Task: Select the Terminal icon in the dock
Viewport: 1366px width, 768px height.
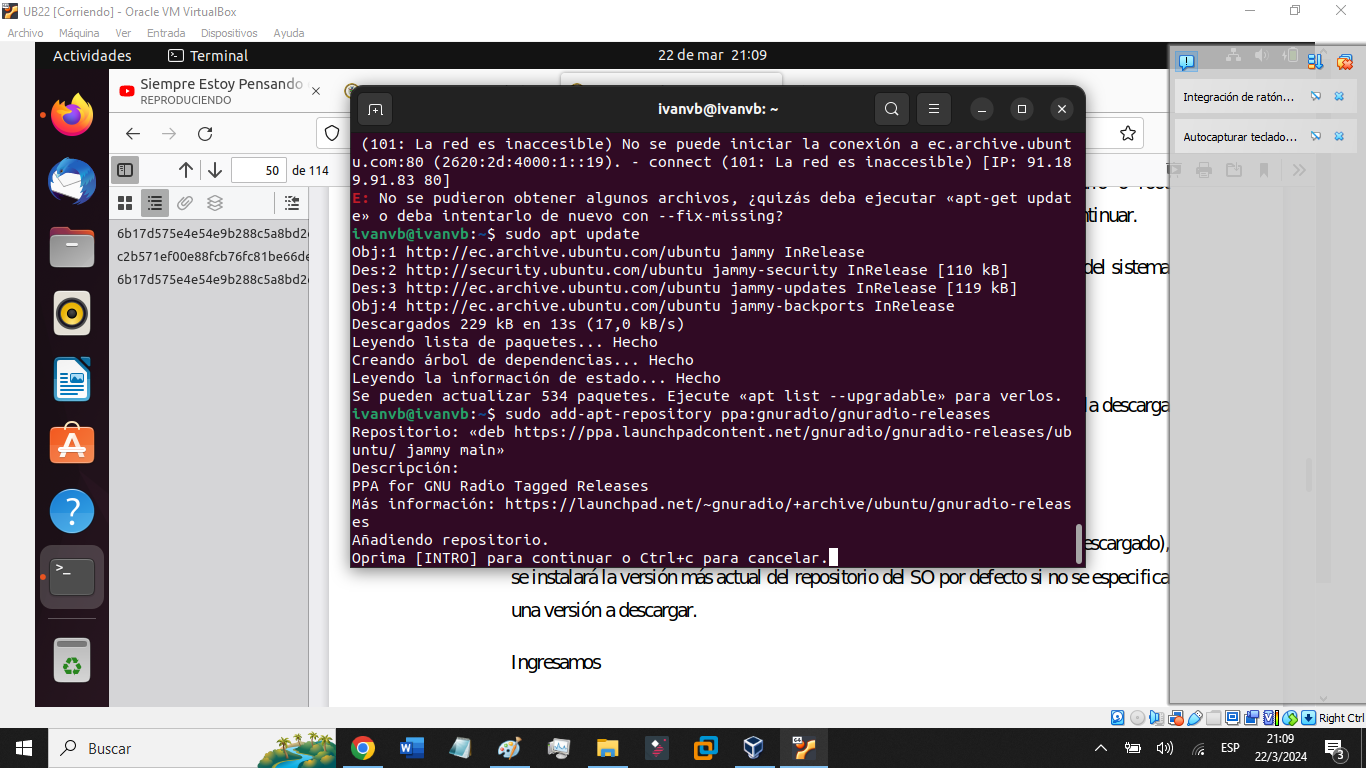Action: [x=72, y=577]
